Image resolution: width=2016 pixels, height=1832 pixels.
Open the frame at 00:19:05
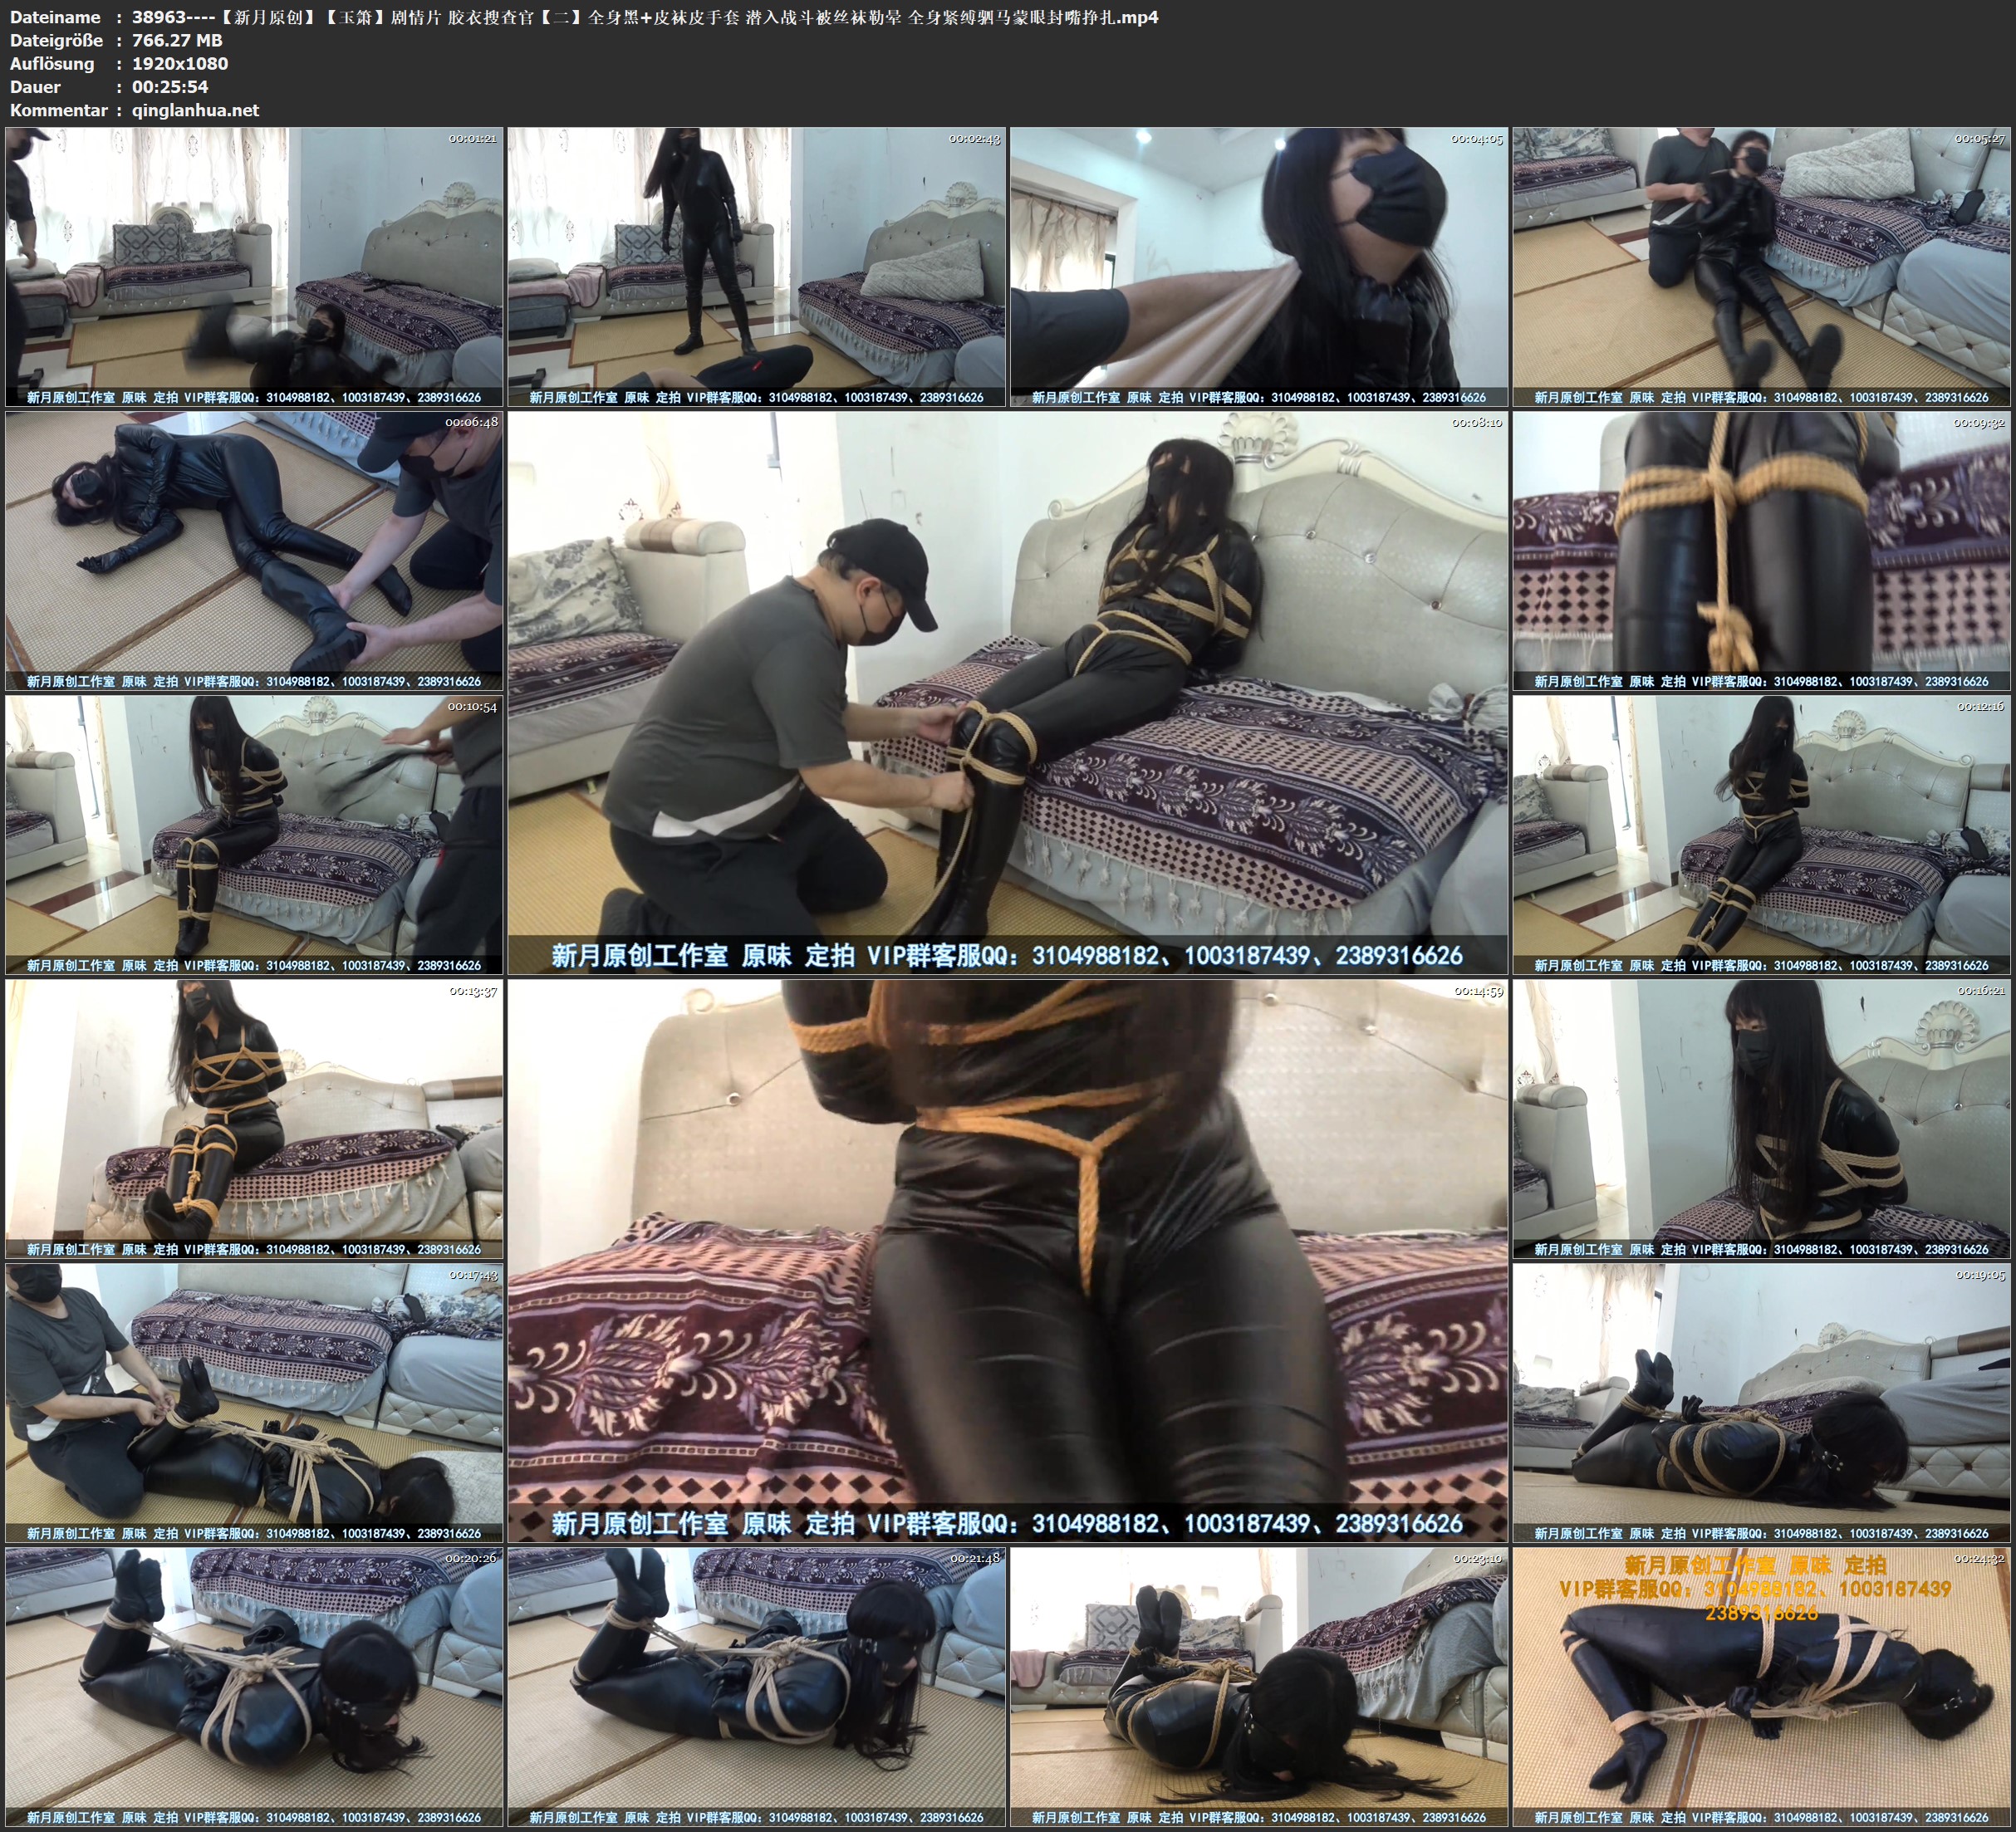[x=1761, y=1403]
